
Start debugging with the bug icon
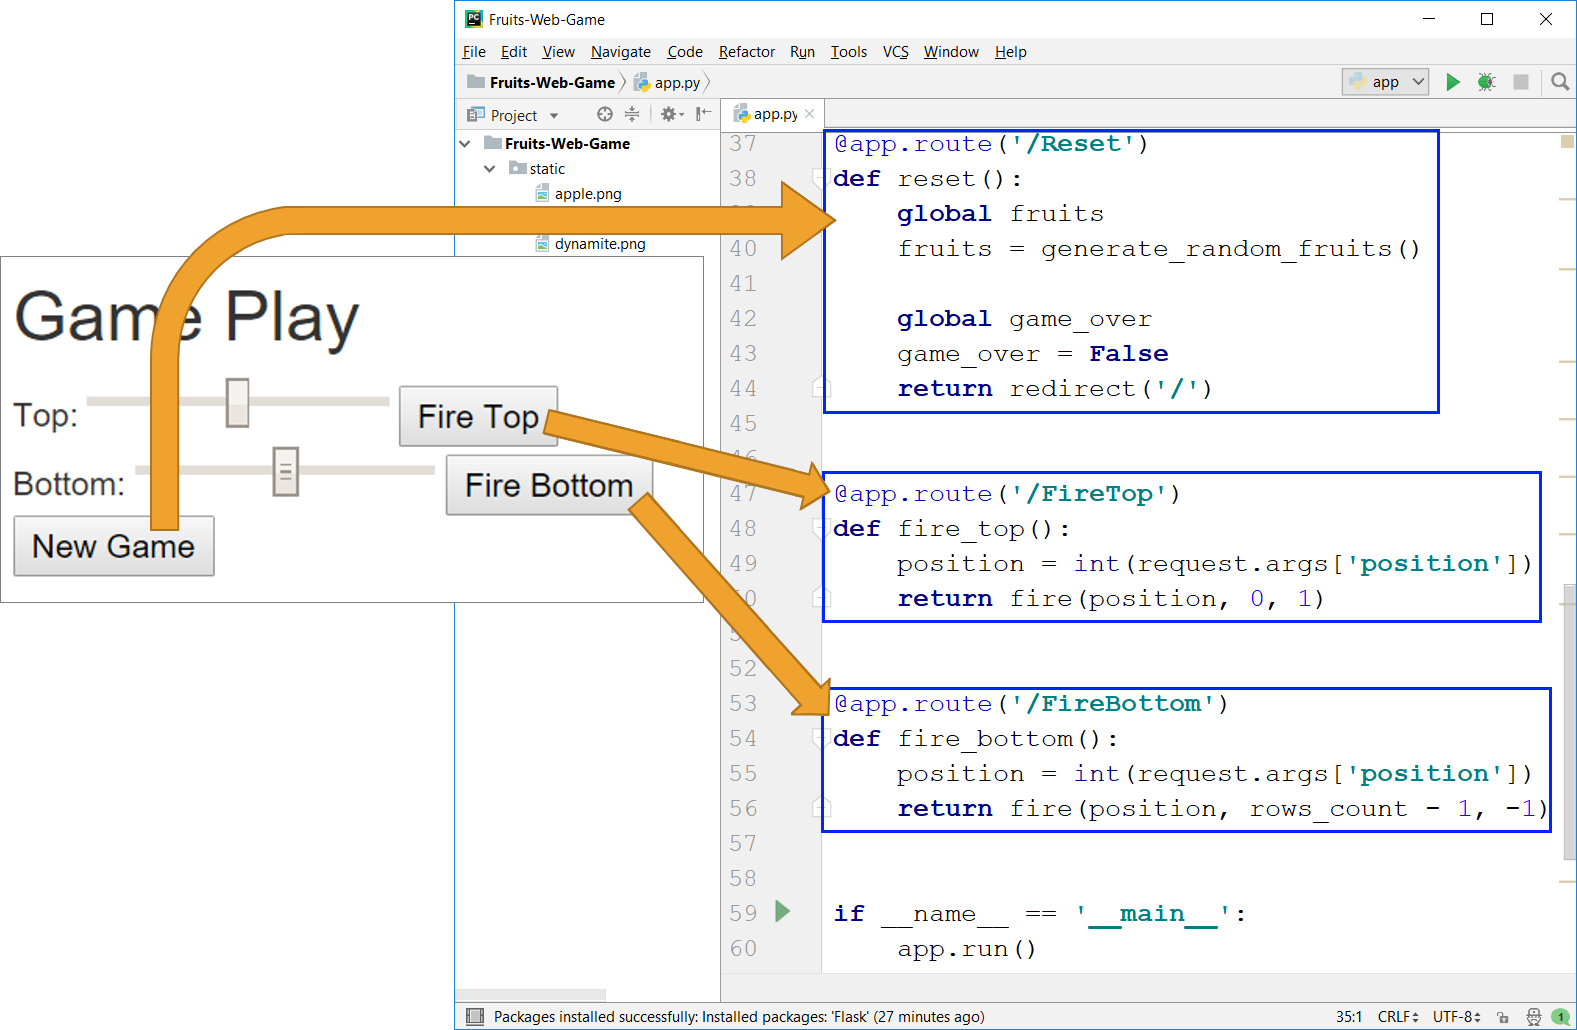click(1486, 82)
